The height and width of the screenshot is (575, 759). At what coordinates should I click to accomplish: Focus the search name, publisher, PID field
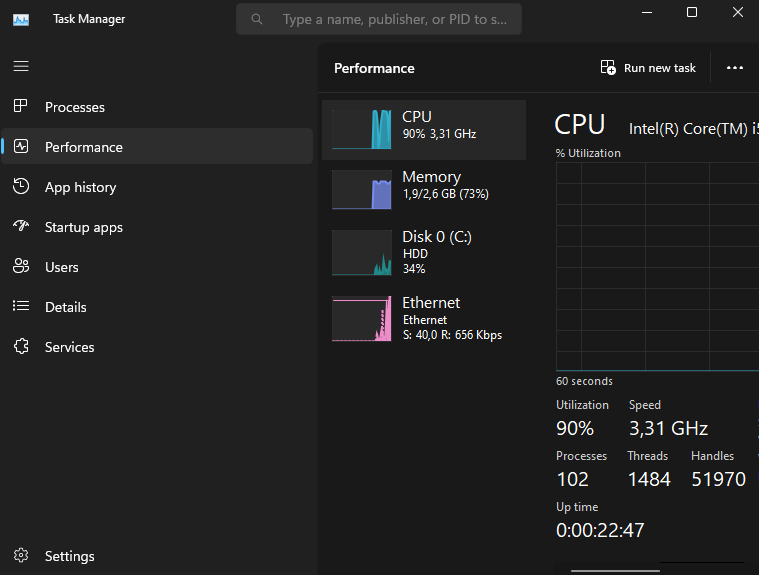[x=379, y=19]
